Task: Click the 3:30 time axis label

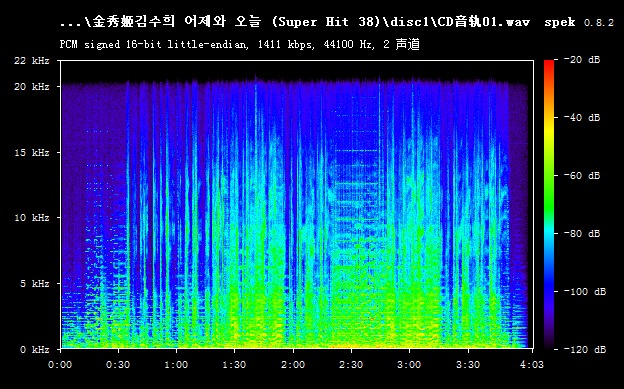Action: [468, 365]
